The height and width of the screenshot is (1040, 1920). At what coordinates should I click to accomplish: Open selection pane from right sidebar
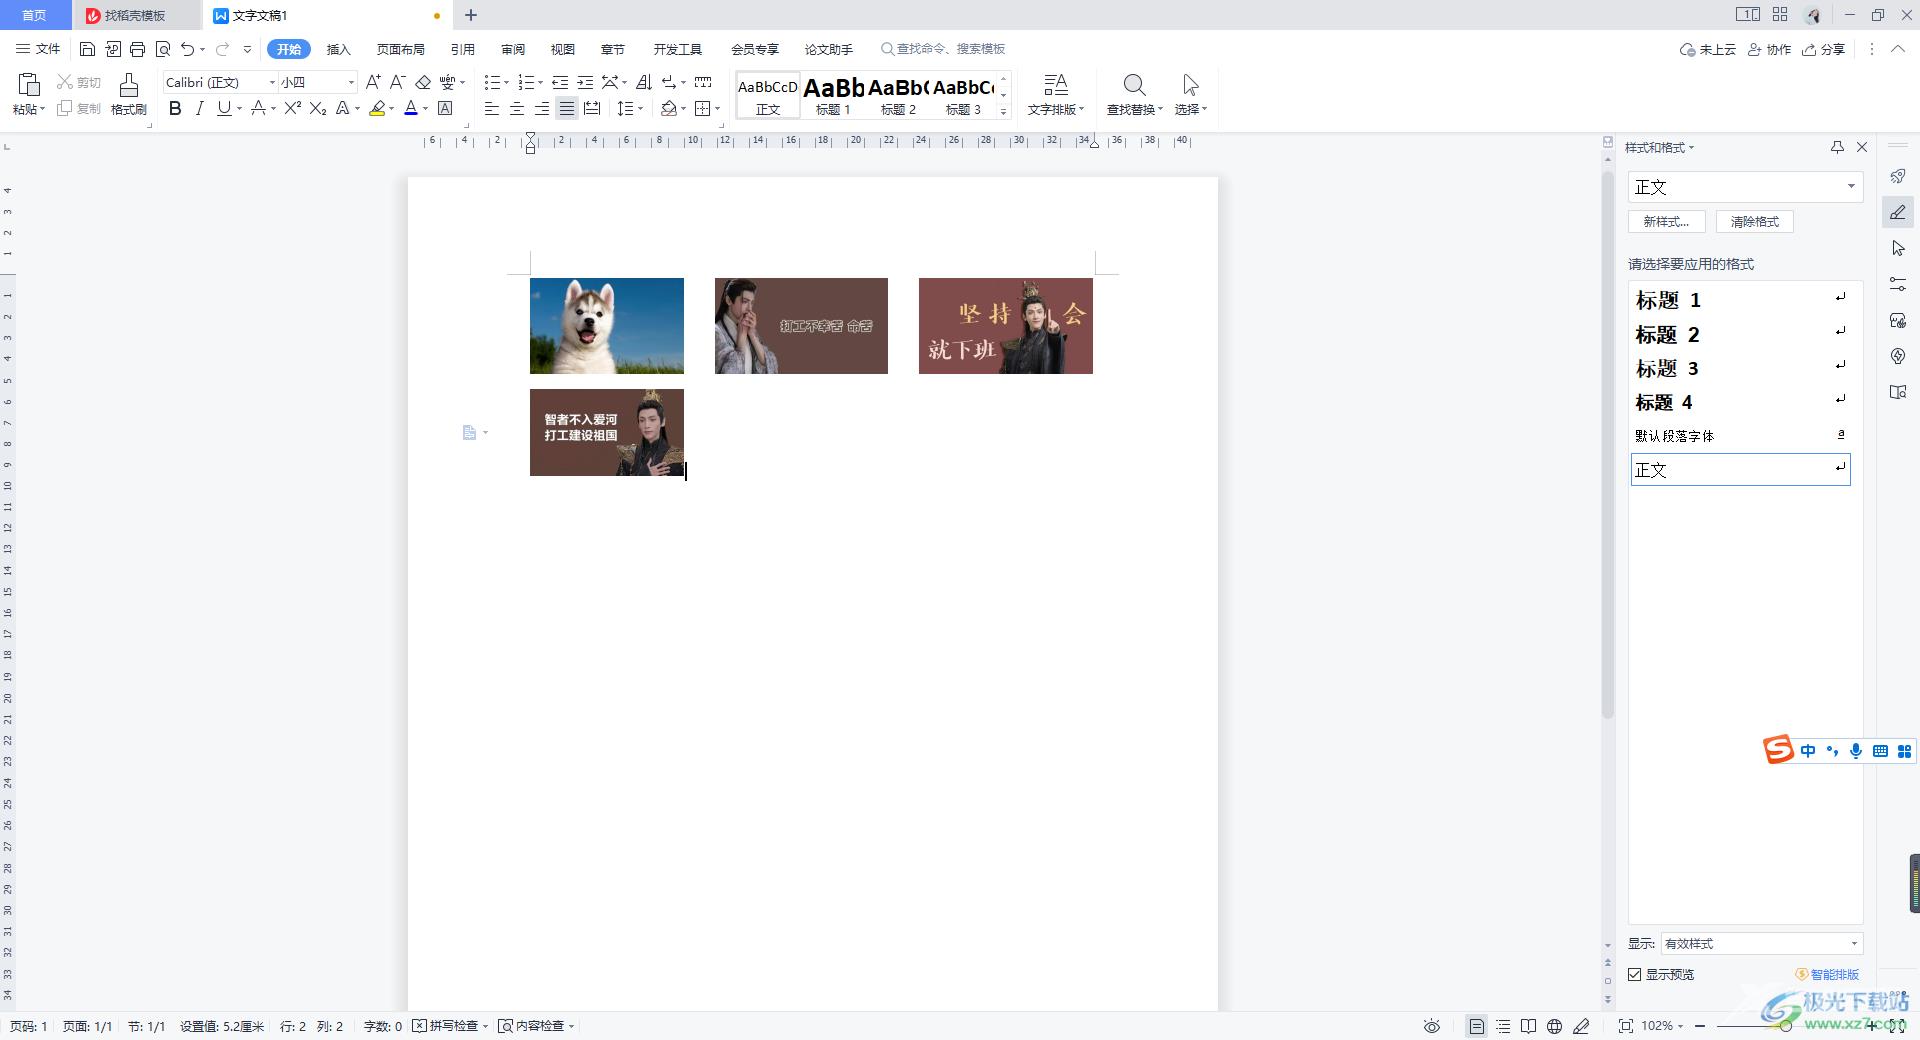point(1898,248)
